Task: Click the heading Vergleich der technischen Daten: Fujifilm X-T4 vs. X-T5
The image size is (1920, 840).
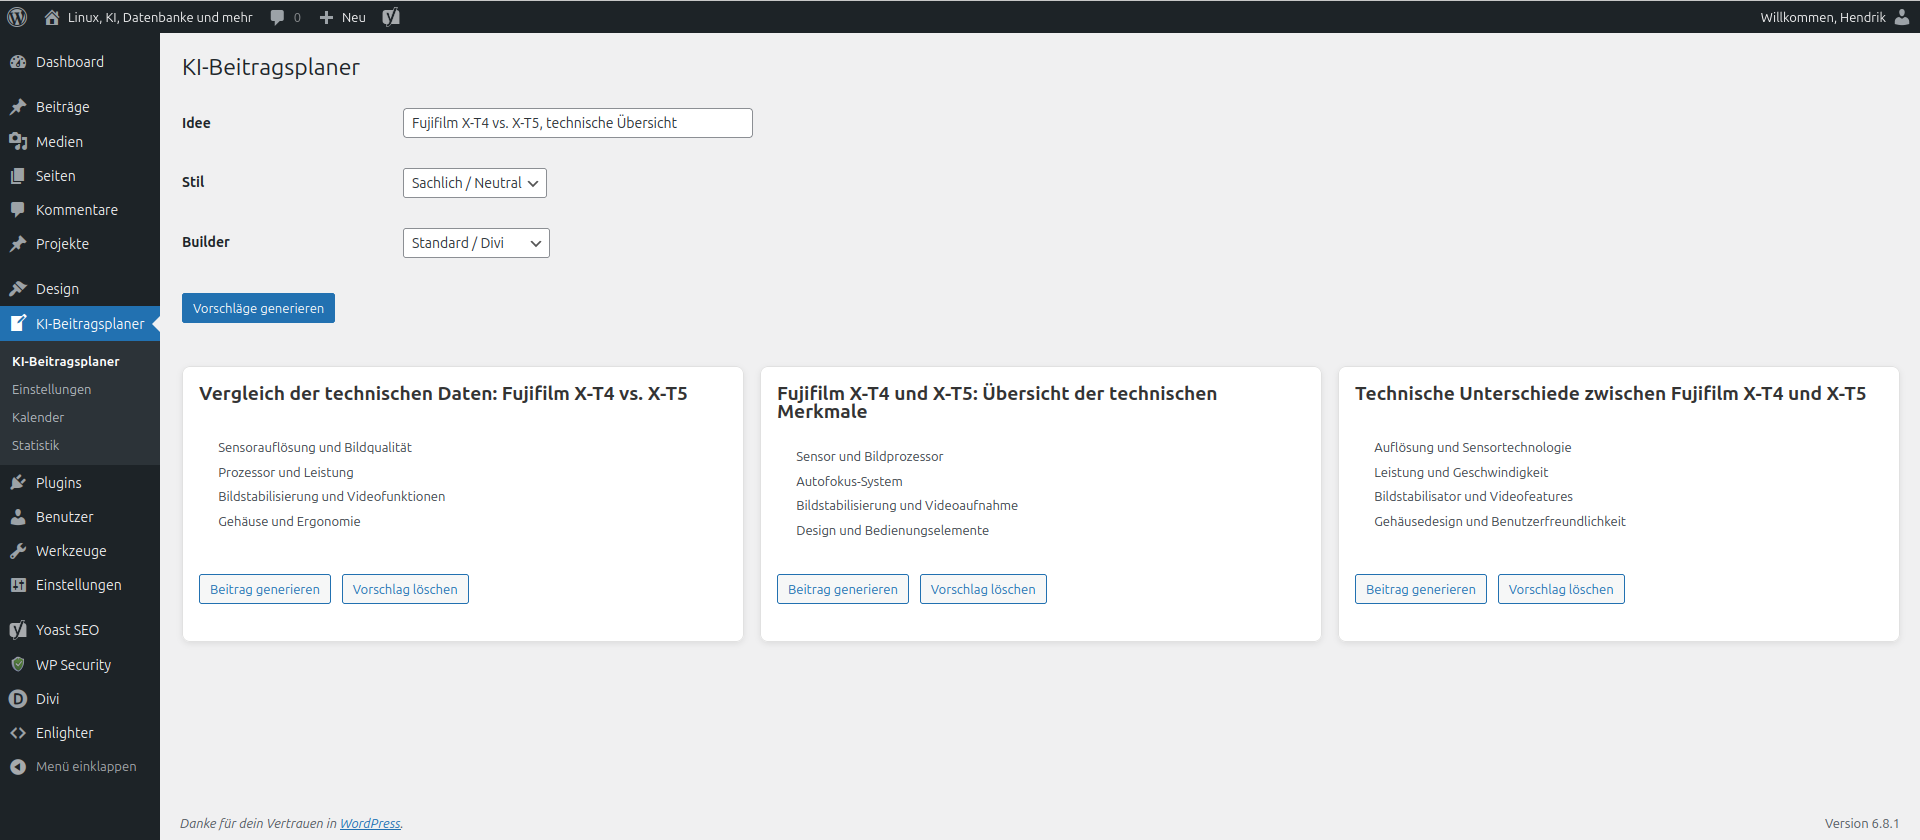Action: point(443,394)
